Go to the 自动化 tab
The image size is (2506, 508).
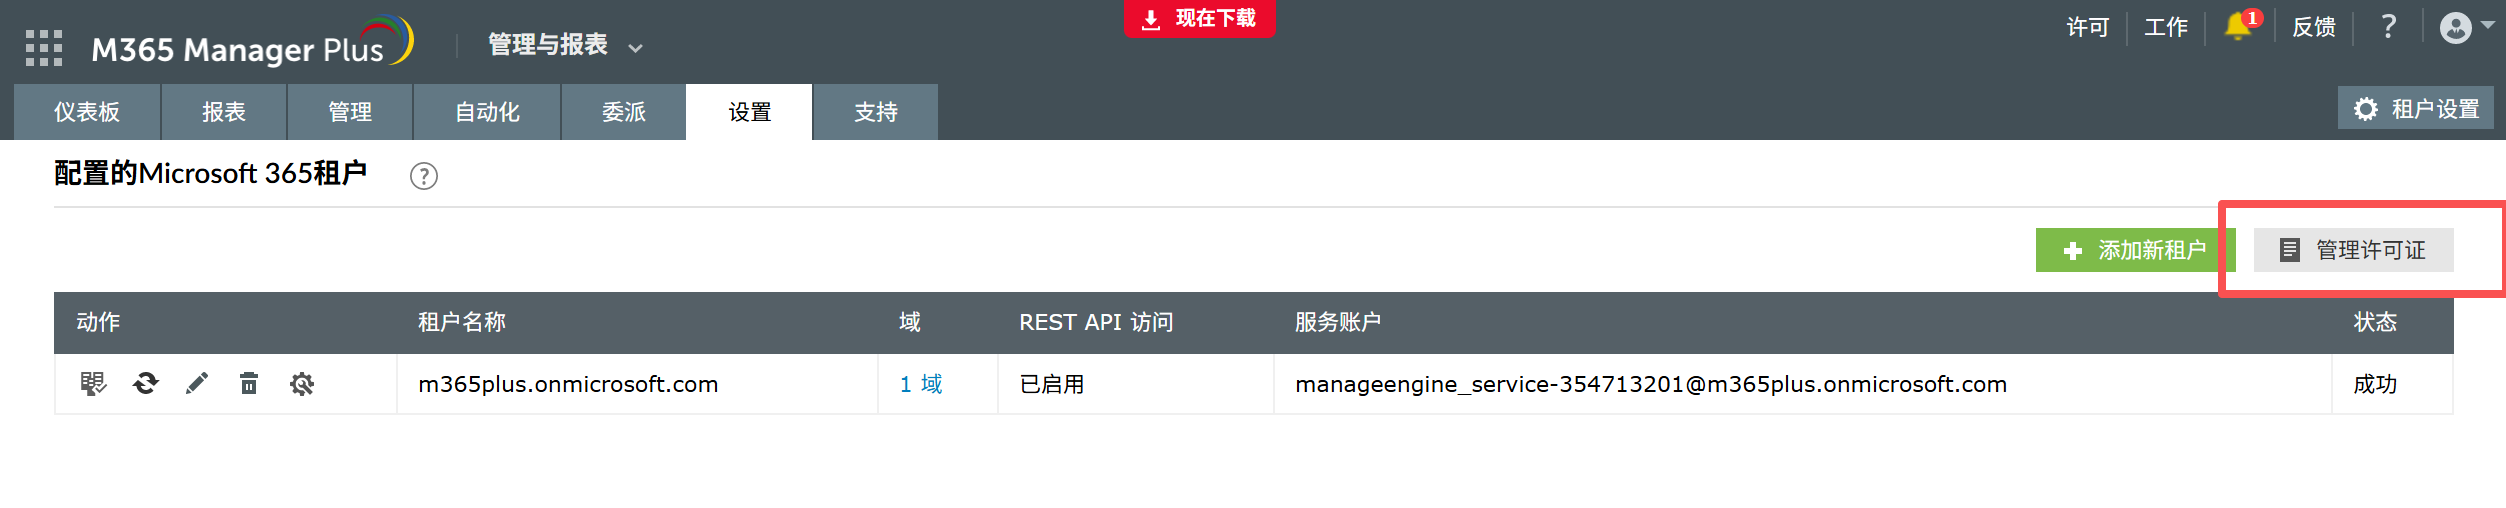(487, 112)
